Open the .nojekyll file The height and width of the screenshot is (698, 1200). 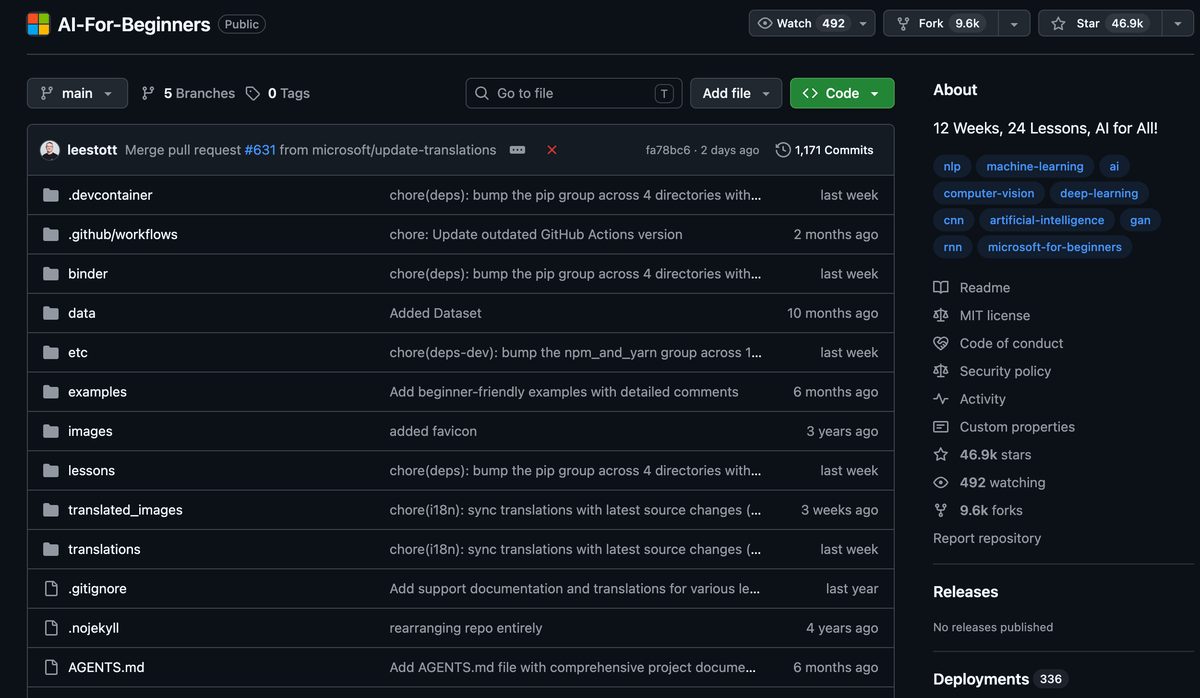[94, 628]
